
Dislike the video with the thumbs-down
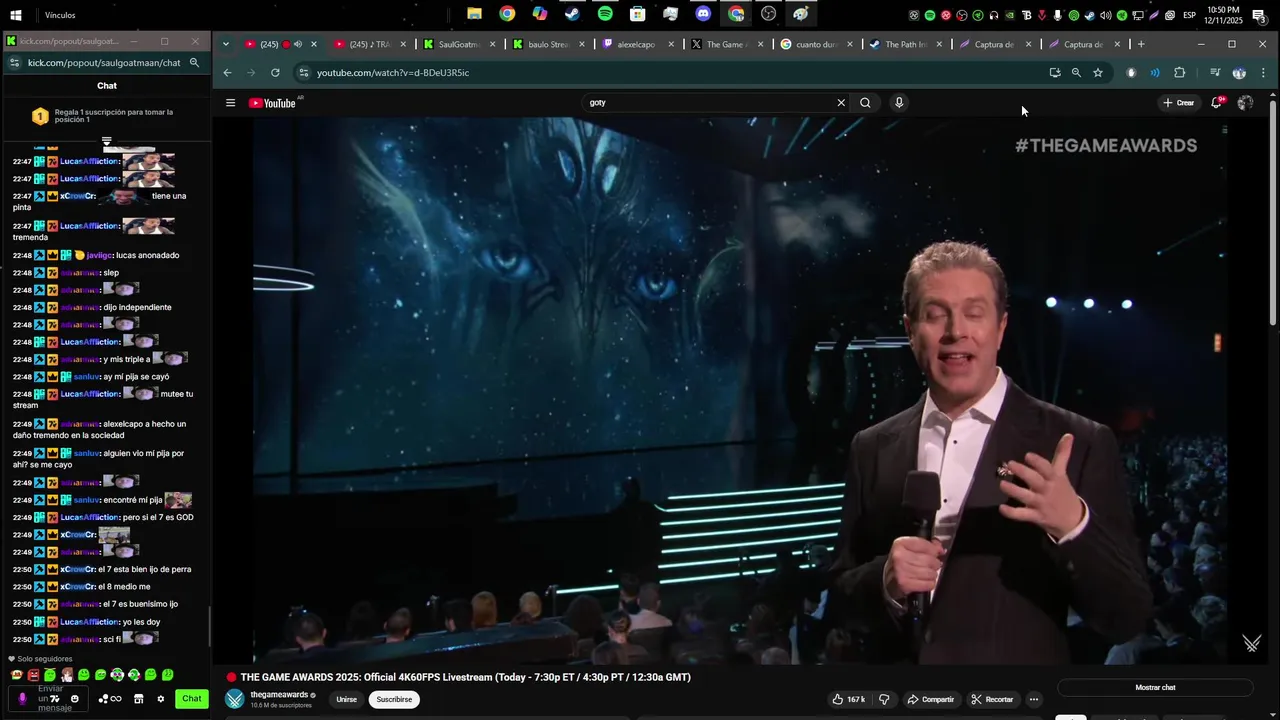[884, 699]
